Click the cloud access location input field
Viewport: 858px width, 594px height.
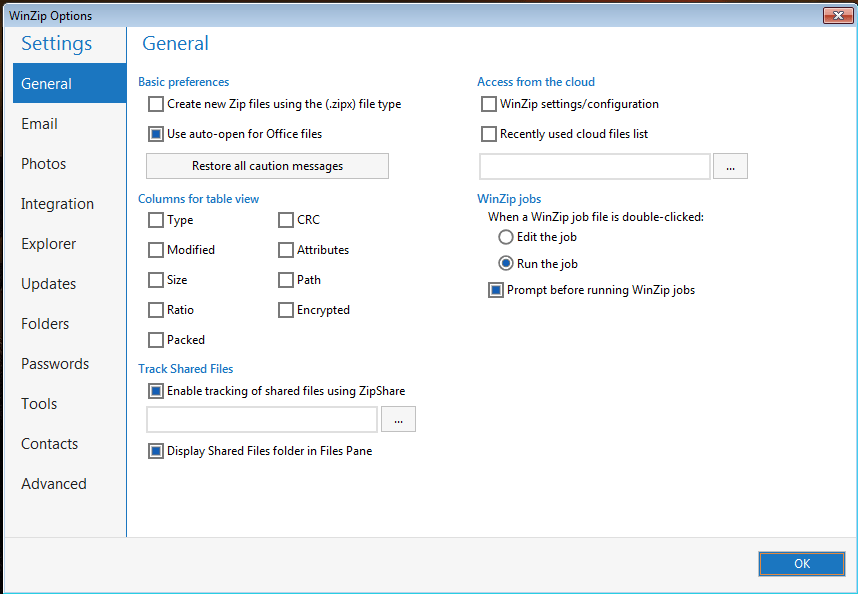pyautogui.click(x=595, y=166)
